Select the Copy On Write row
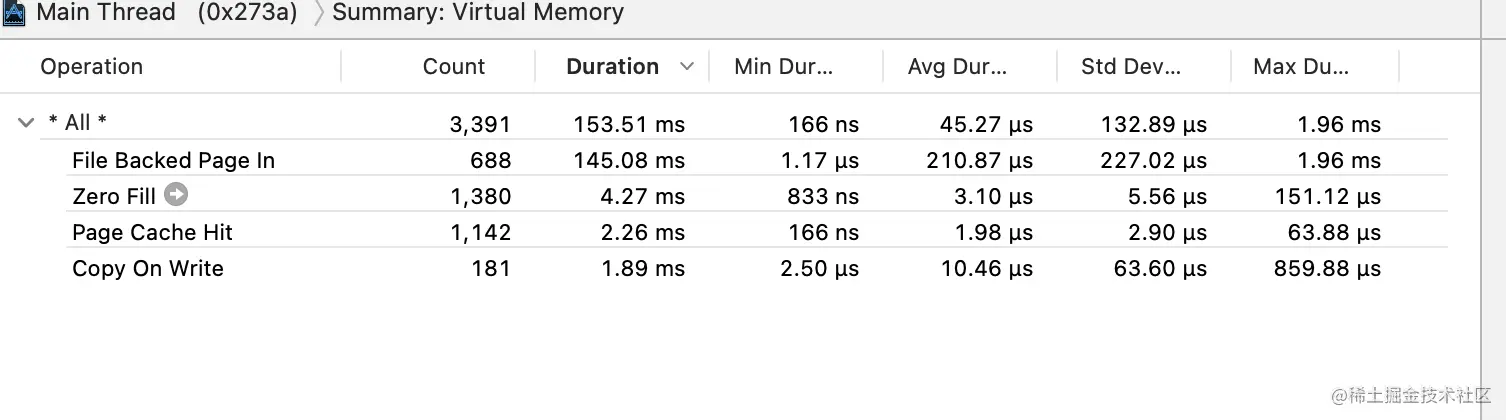 [148, 269]
